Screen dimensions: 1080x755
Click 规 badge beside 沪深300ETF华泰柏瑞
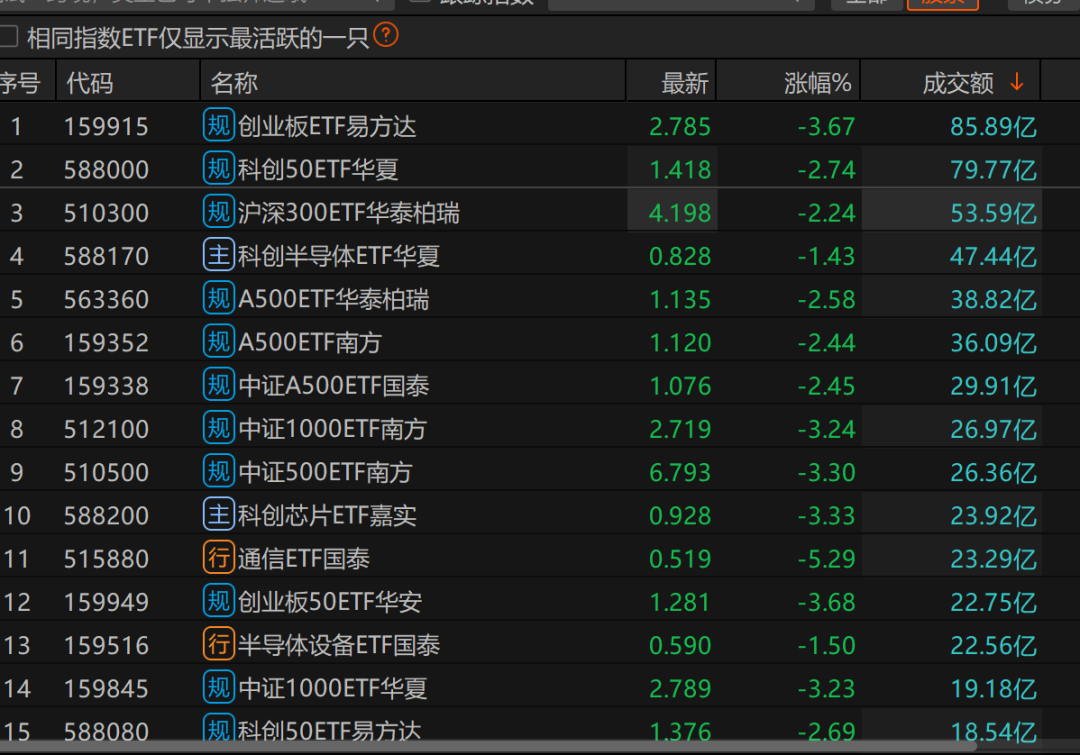point(219,211)
